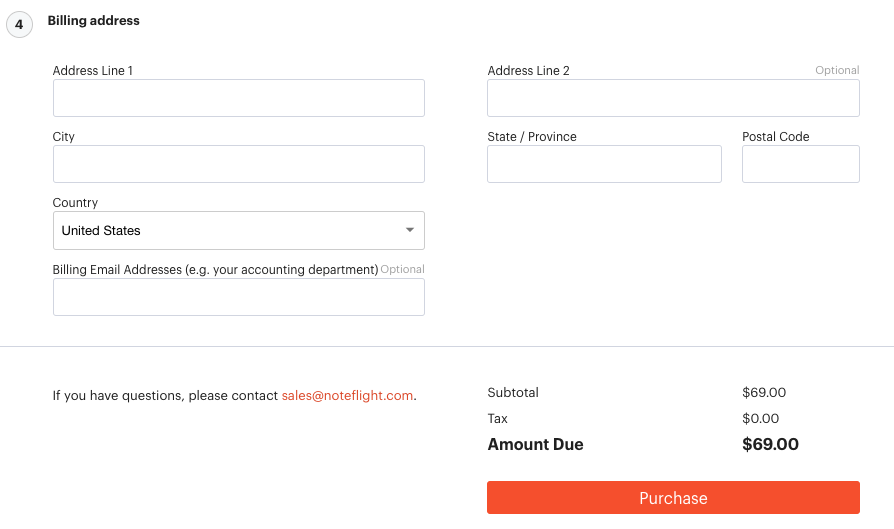This screenshot has width=894, height=529.
Task: Click the Address Line 1 label
Action: (x=92, y=71)
